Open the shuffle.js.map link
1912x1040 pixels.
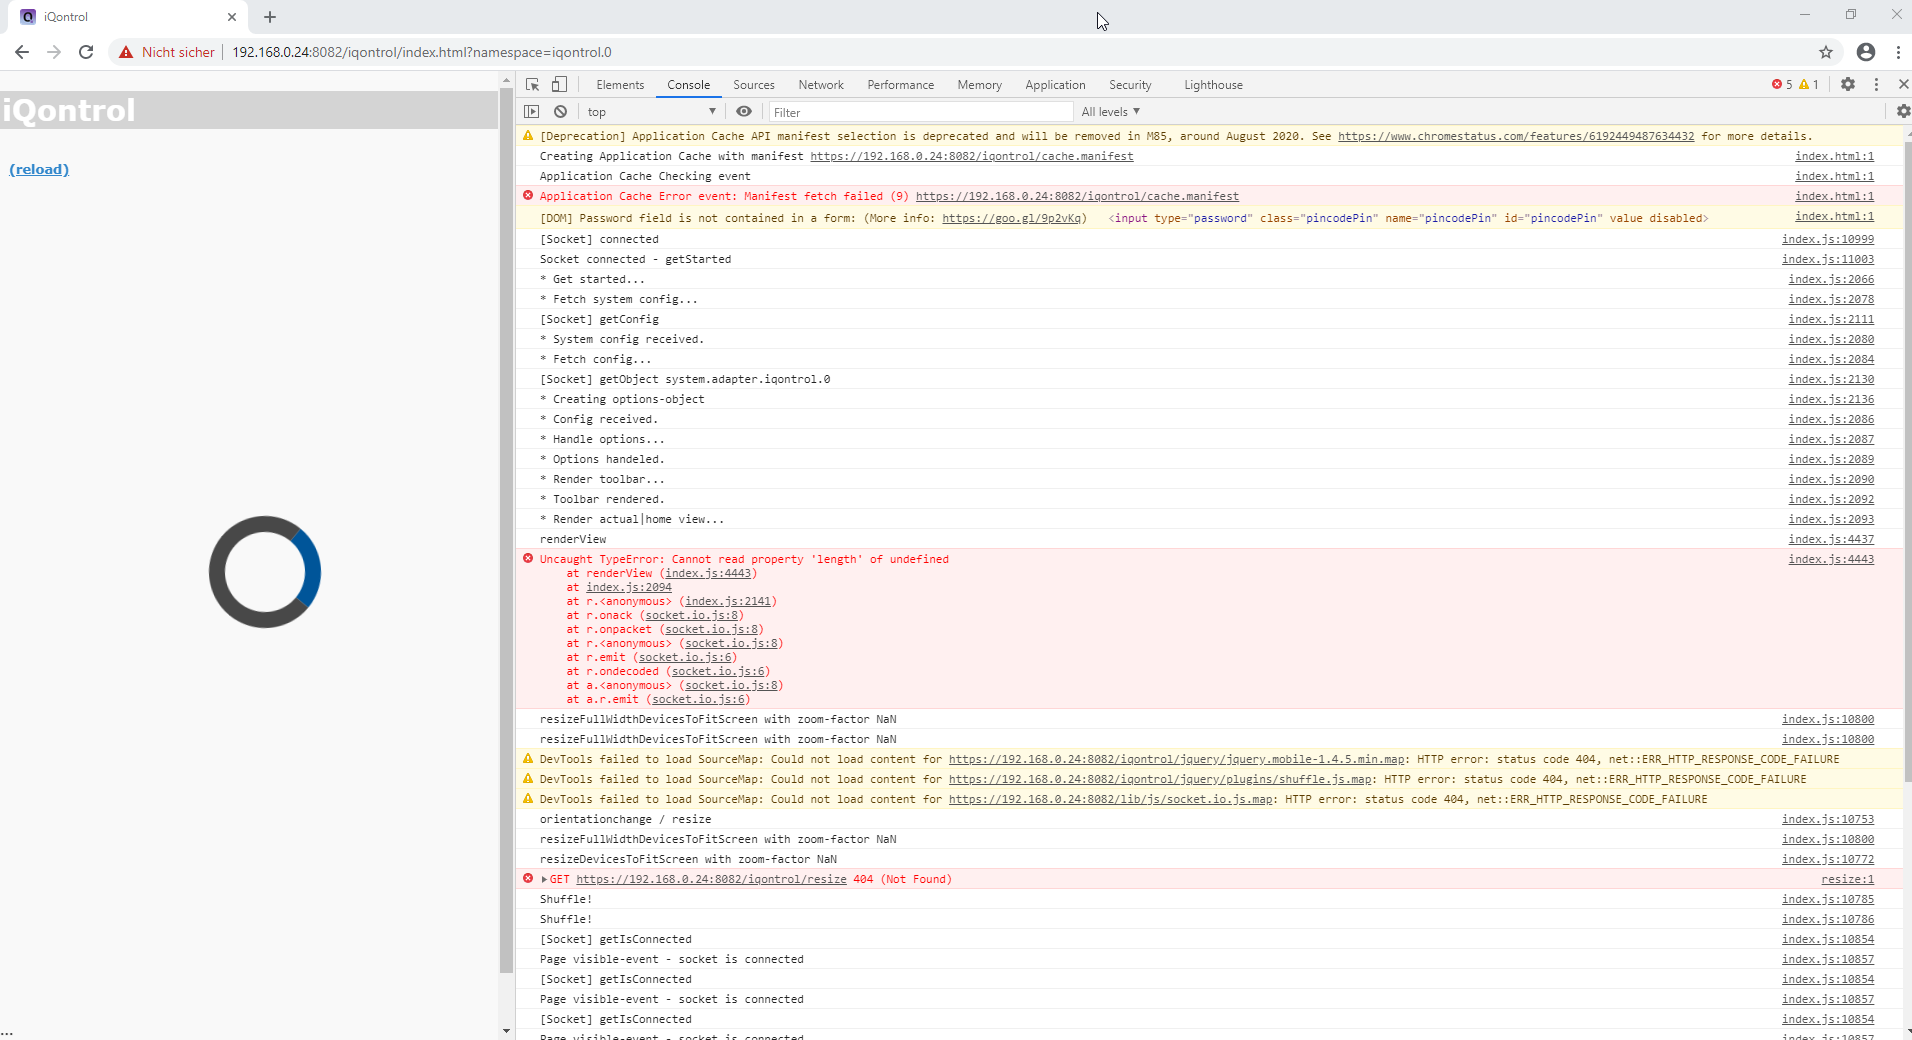[x=1160, y=779]
